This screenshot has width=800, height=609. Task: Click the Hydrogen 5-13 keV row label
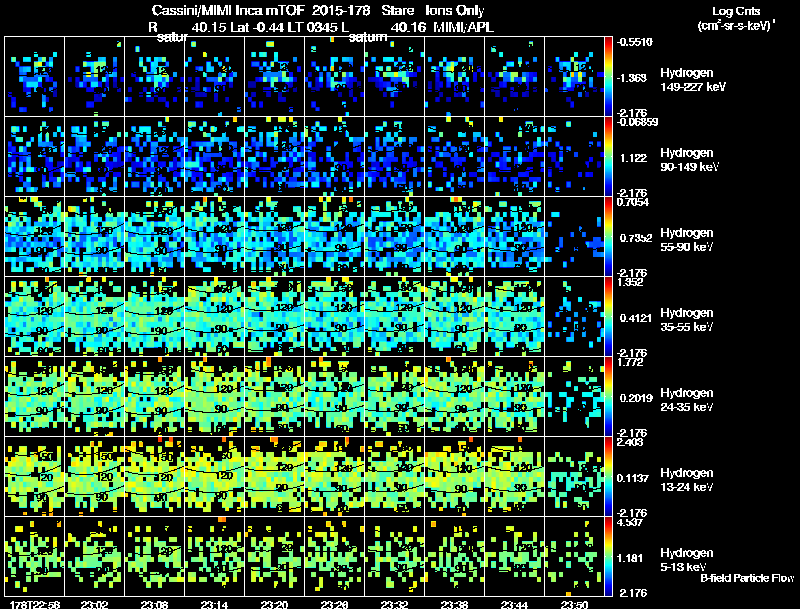(687, 560)
